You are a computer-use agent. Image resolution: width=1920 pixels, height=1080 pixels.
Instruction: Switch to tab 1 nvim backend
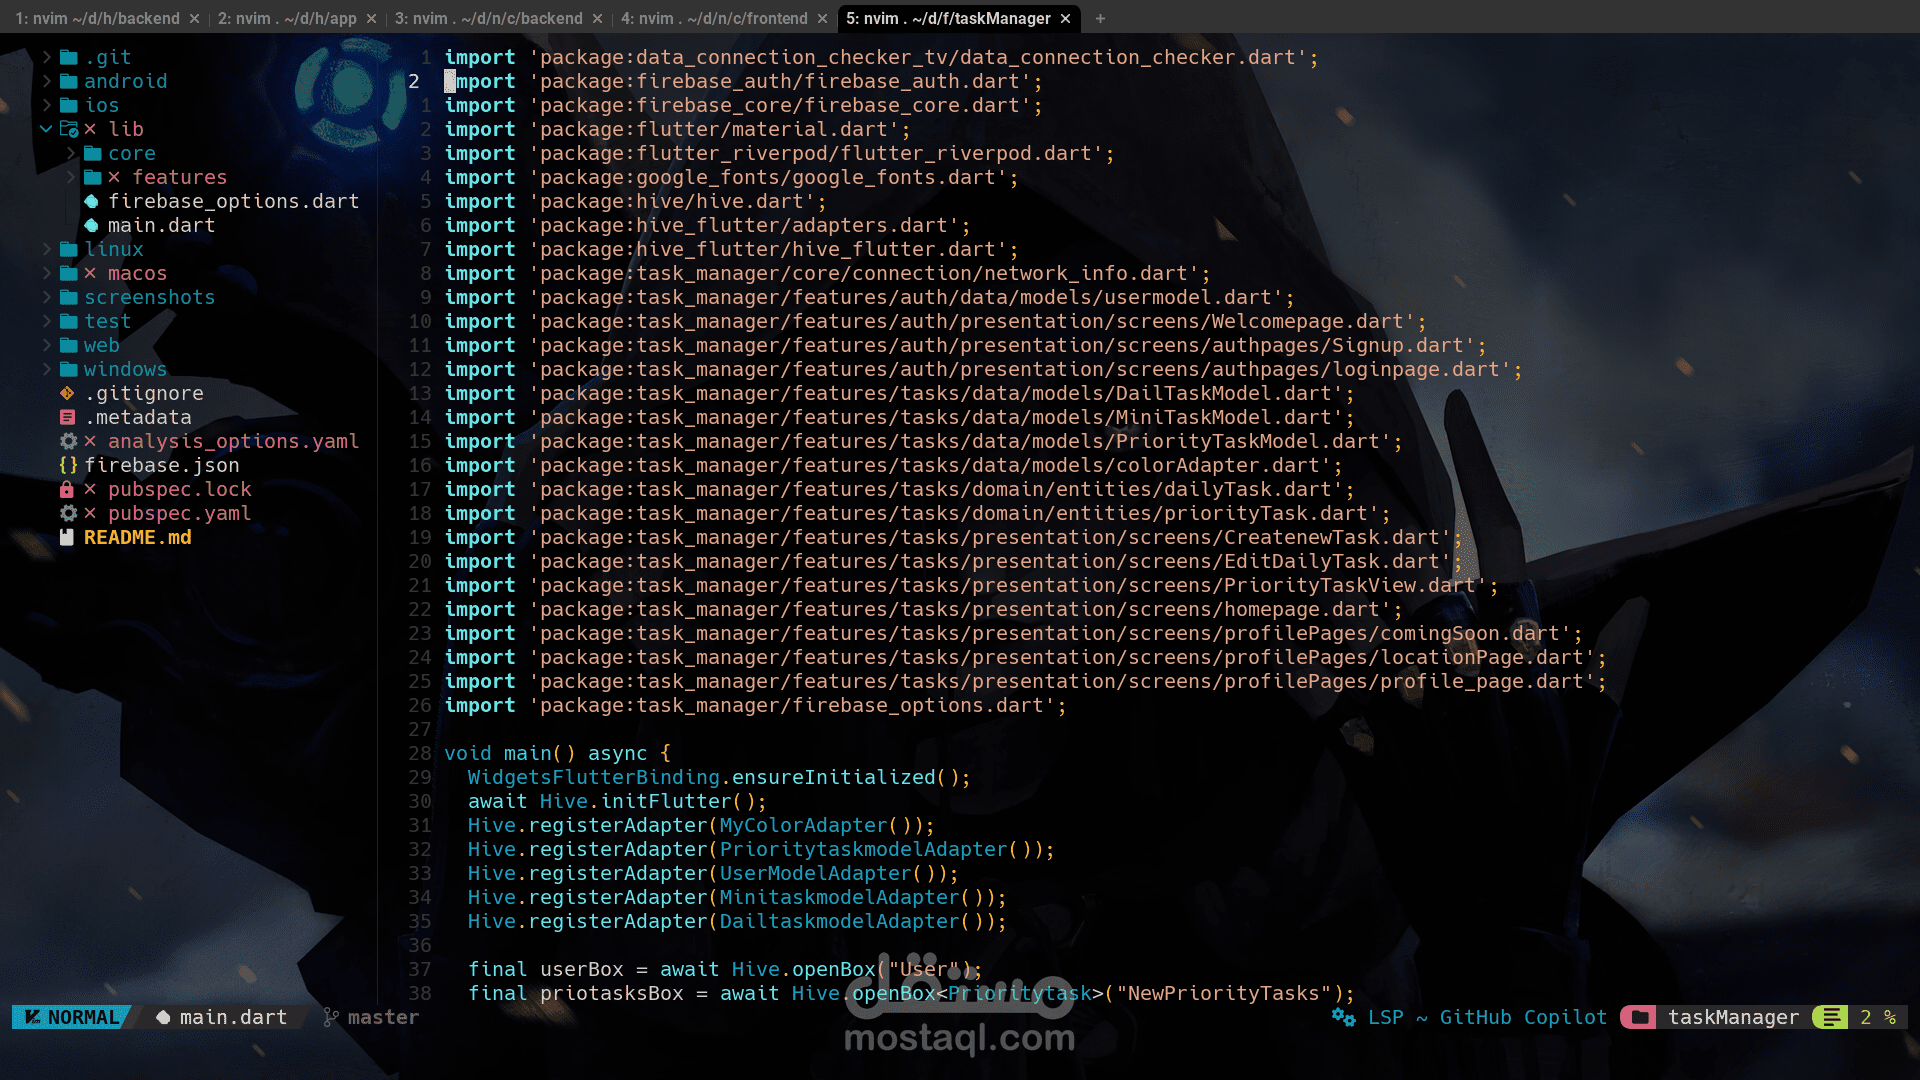[x=97, y=18]
